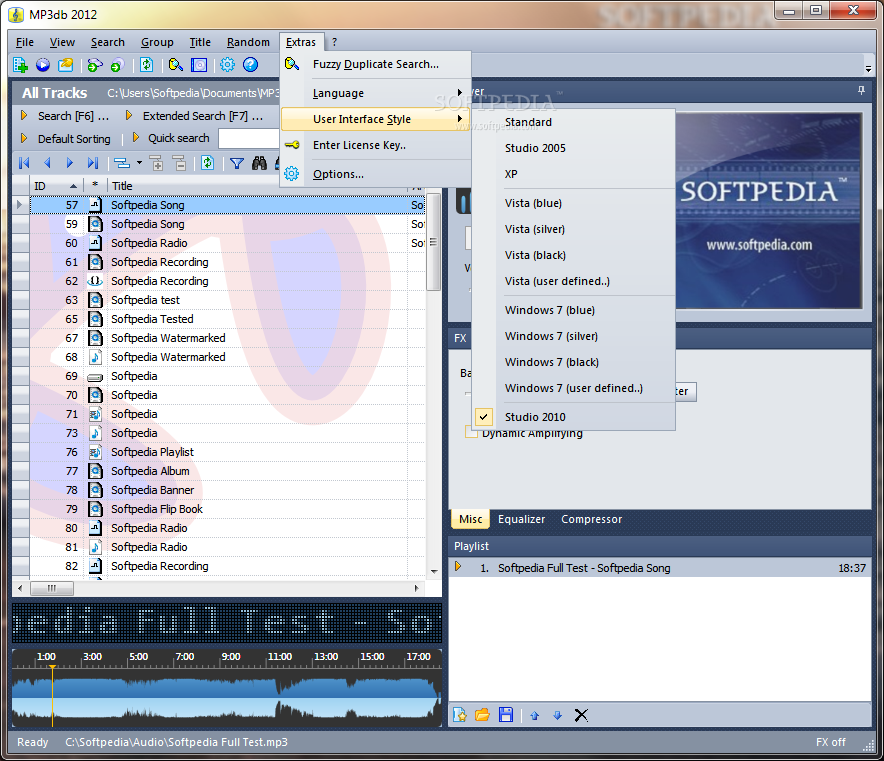Screen dimensions: 884x761
Task: Switch to the Compressor tab
Action: tap(591, 519)
